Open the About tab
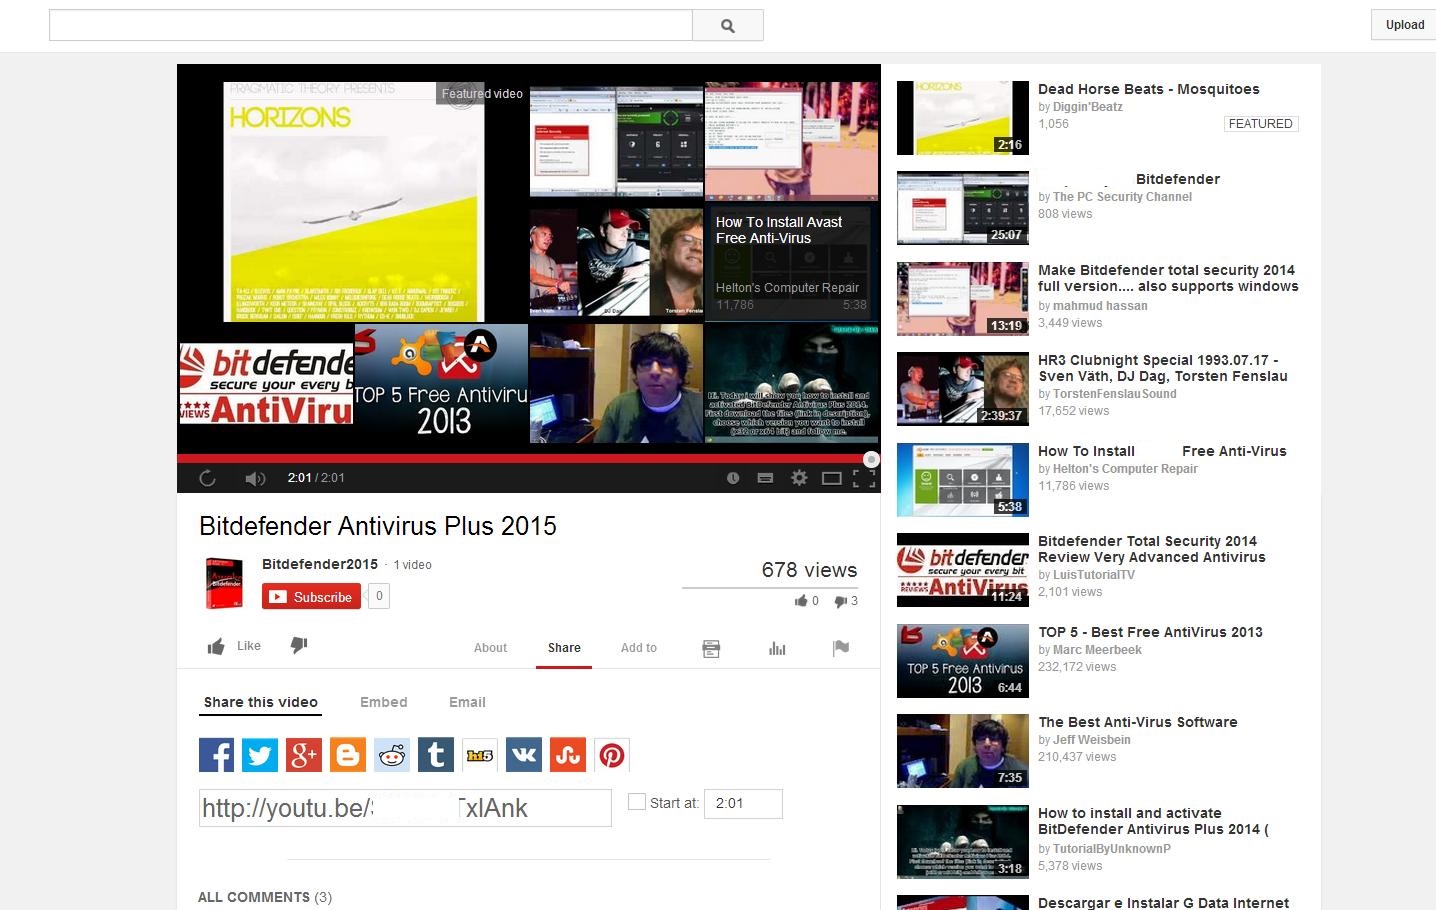Screen dimensions: 1436x910 490,648
